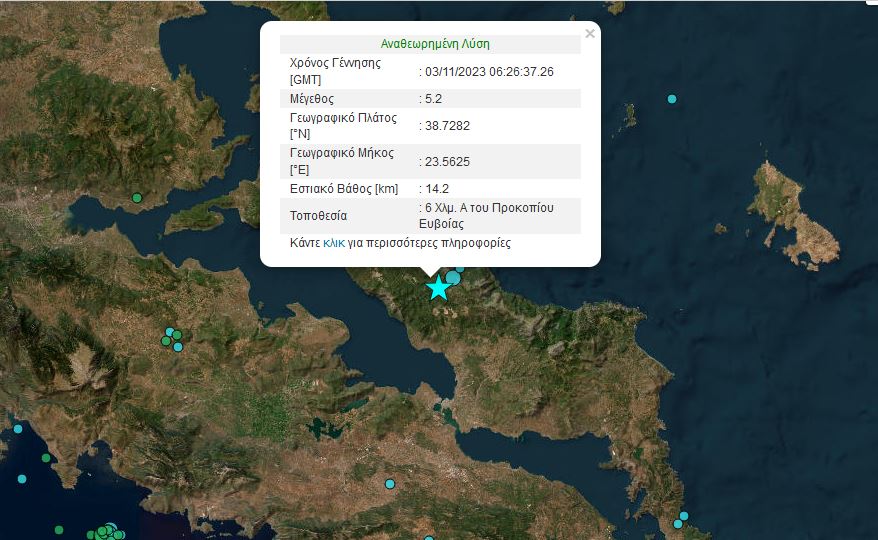878x540 pixels.
Task: Click the green marker cluster at bottom left
Action: click(x=106, y=531)
